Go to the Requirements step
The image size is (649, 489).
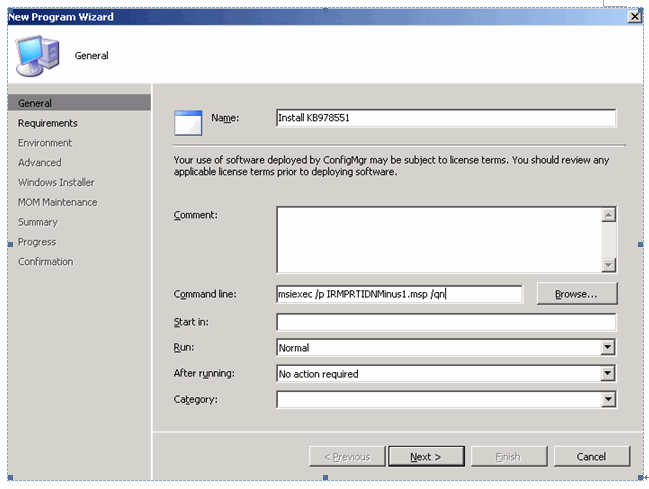click(x=48, y=123)
